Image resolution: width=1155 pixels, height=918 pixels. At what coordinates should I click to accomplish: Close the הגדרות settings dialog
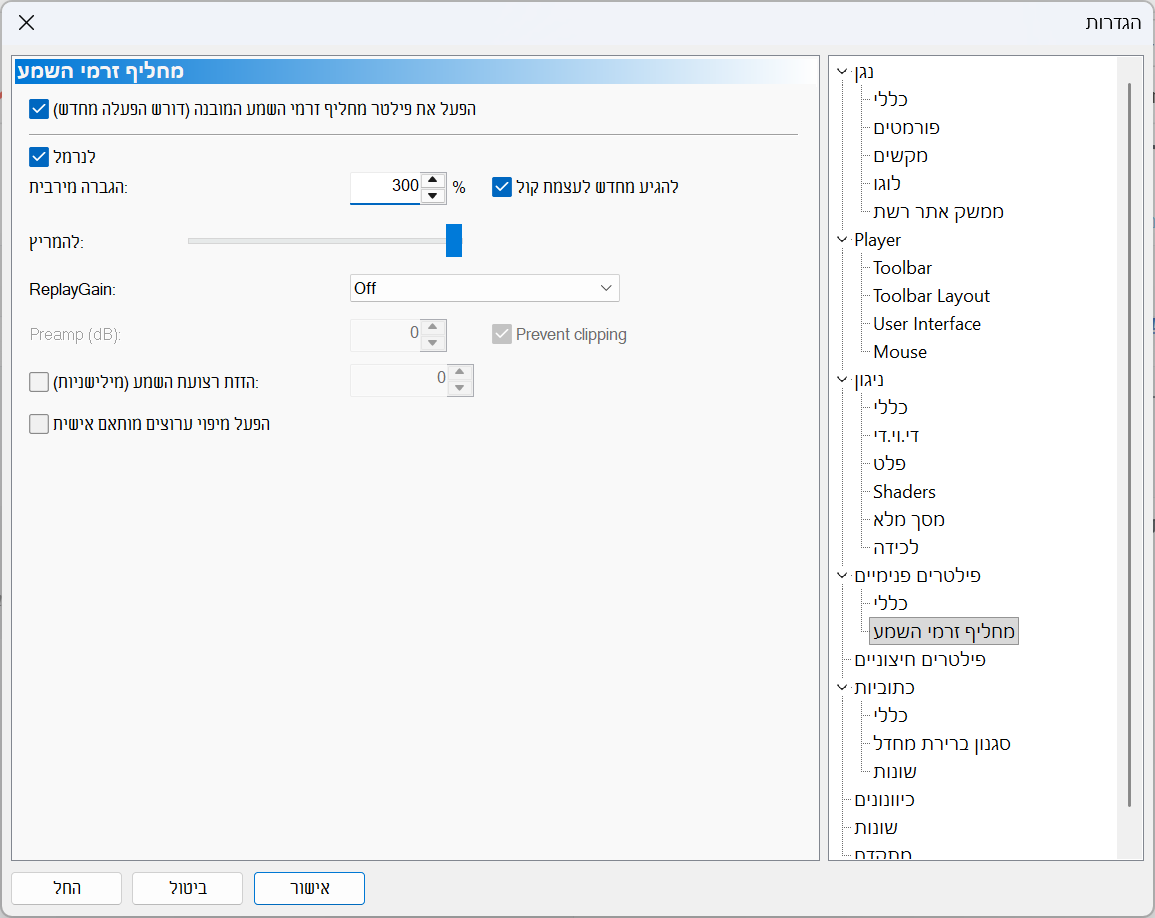27,23
